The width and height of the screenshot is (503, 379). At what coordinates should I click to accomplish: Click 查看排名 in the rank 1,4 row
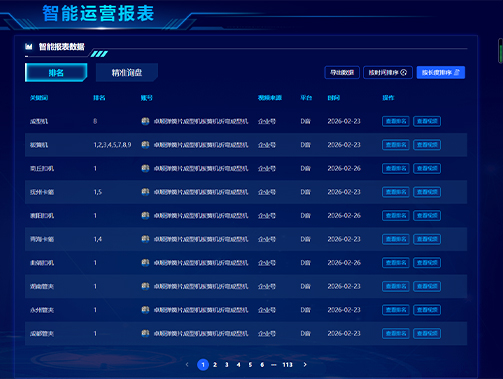point(396,239)
